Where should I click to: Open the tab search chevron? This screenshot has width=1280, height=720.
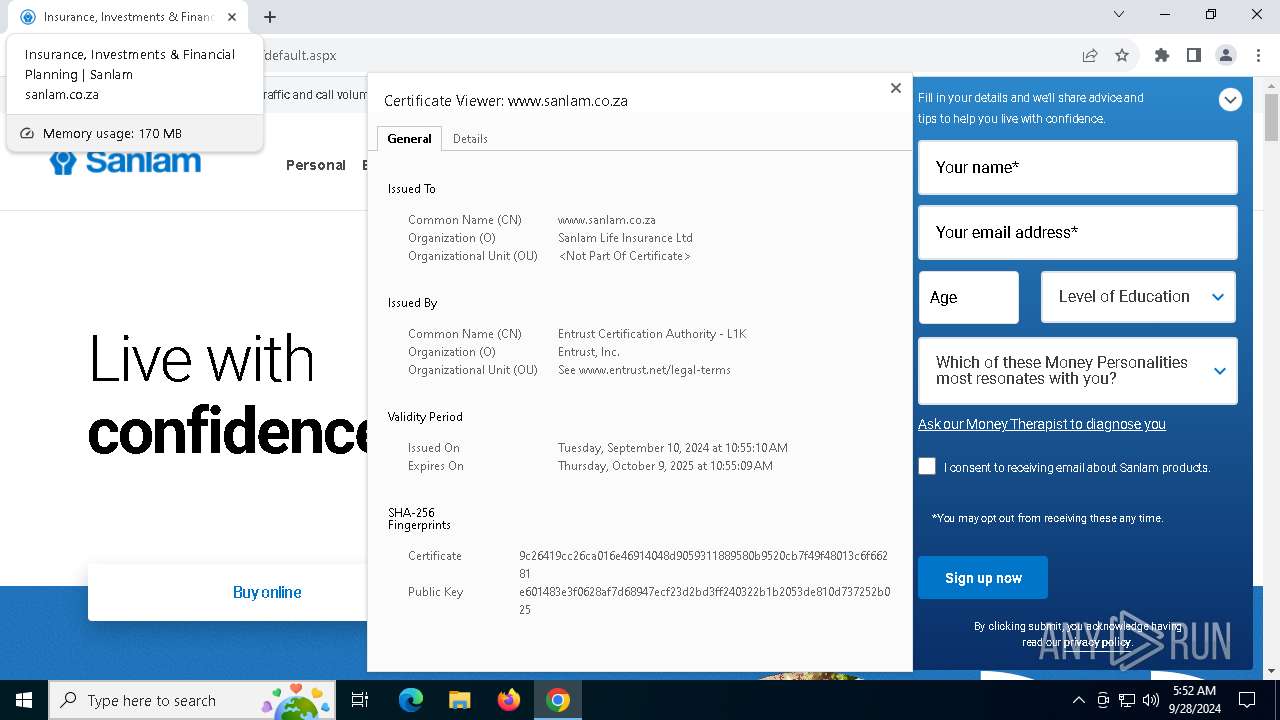pos(1119,14)
